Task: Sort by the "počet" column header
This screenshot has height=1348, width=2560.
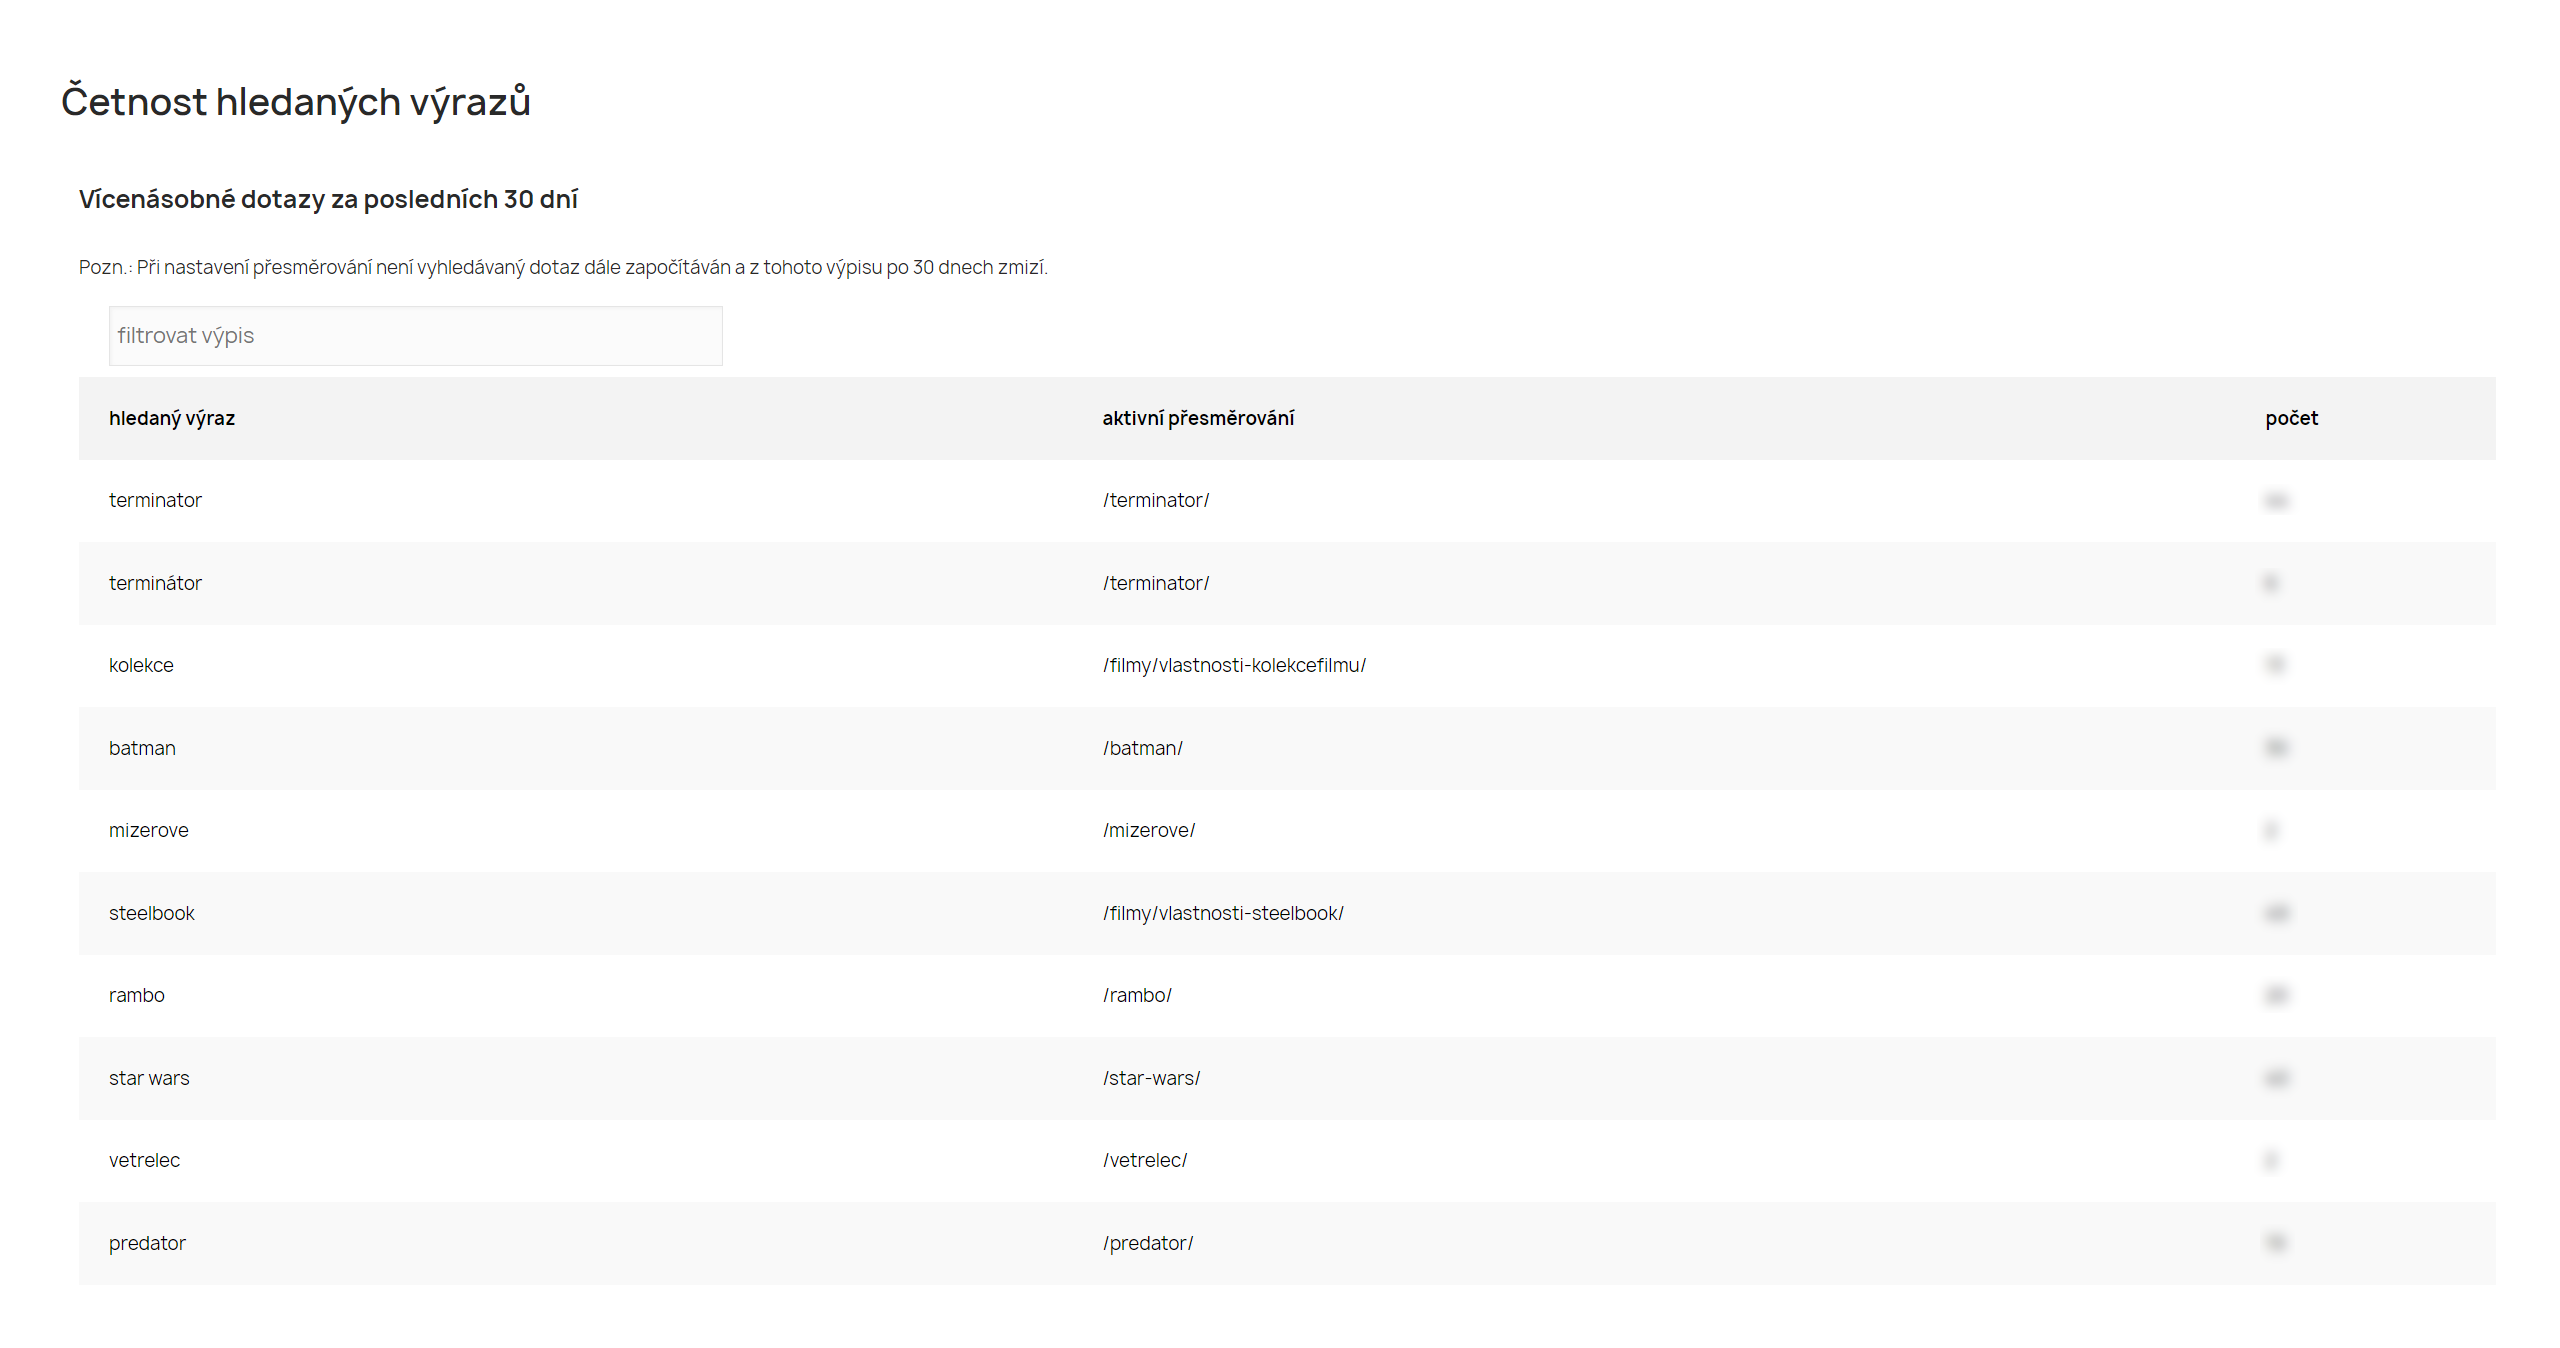Action: click(x=2291, y=418)
